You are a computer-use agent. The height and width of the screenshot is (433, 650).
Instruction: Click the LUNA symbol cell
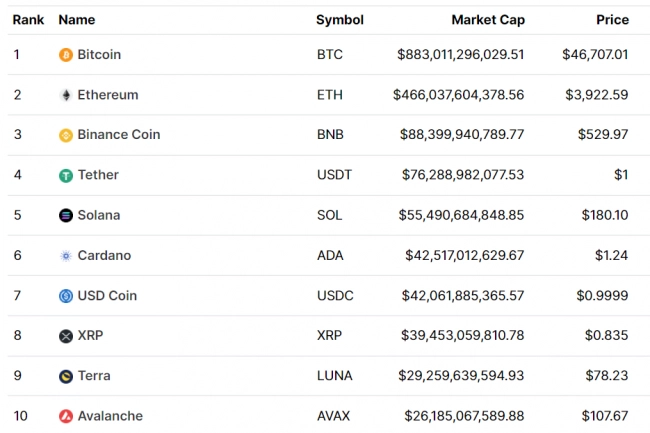333,376
